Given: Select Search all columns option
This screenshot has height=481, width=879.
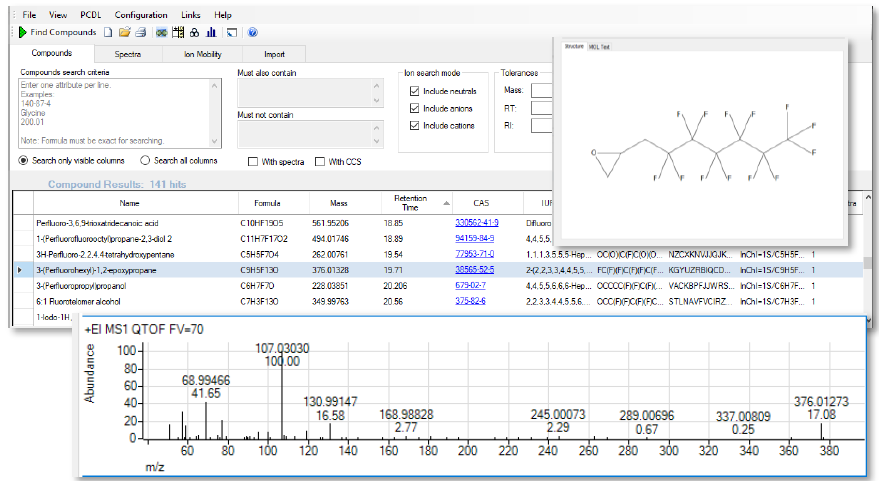Looking at the screenshot, I should [x=145, y=160].
